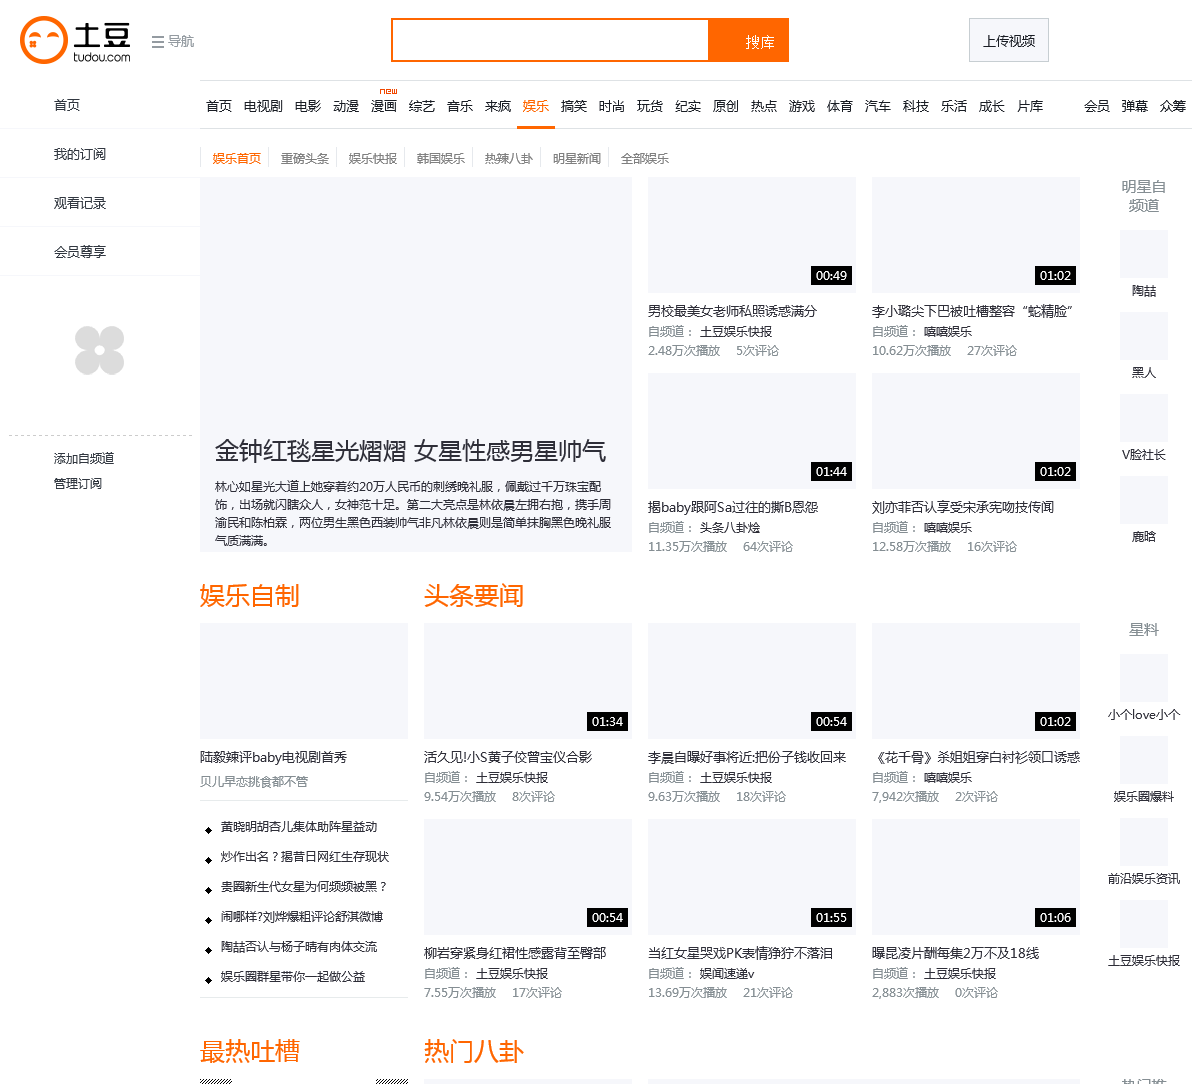The width and height of the screenshot is (1192, 1084).
Task: Open thumbnail for 活久见!小S黄子佼曾宝仪合影
Action: 528,681
